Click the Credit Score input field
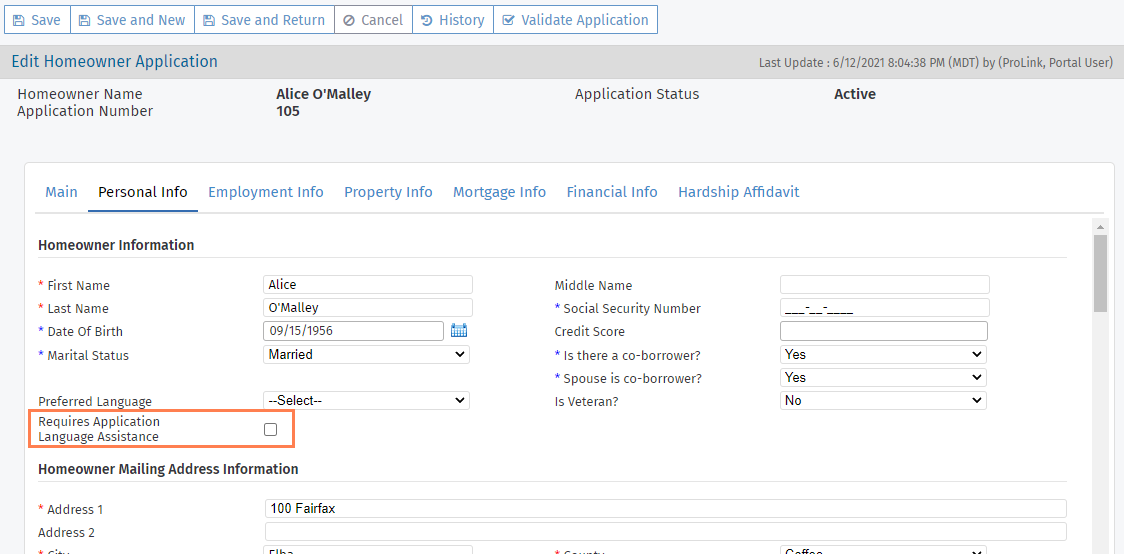1124x554 pixels. pos(883,331)
